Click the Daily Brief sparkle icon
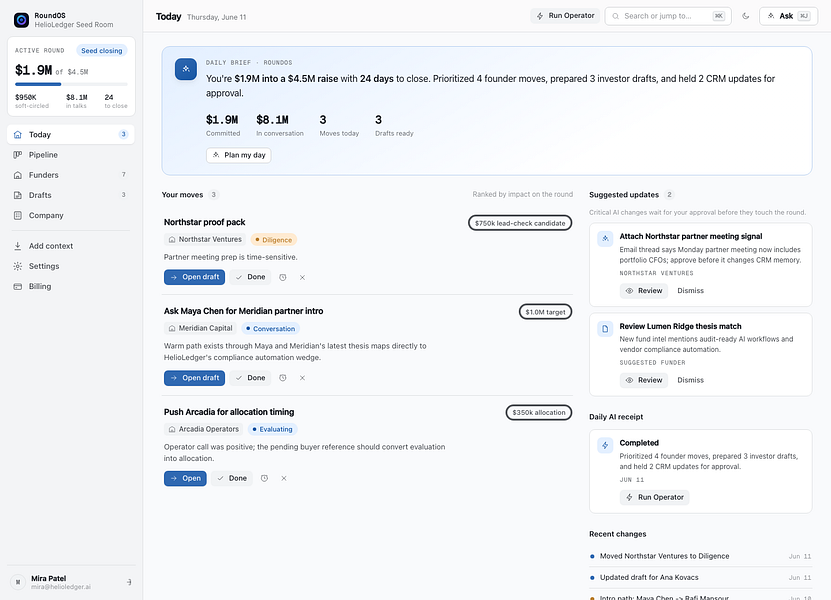The image size is (831, 600). pyautogui.click(x=186, y=69)
